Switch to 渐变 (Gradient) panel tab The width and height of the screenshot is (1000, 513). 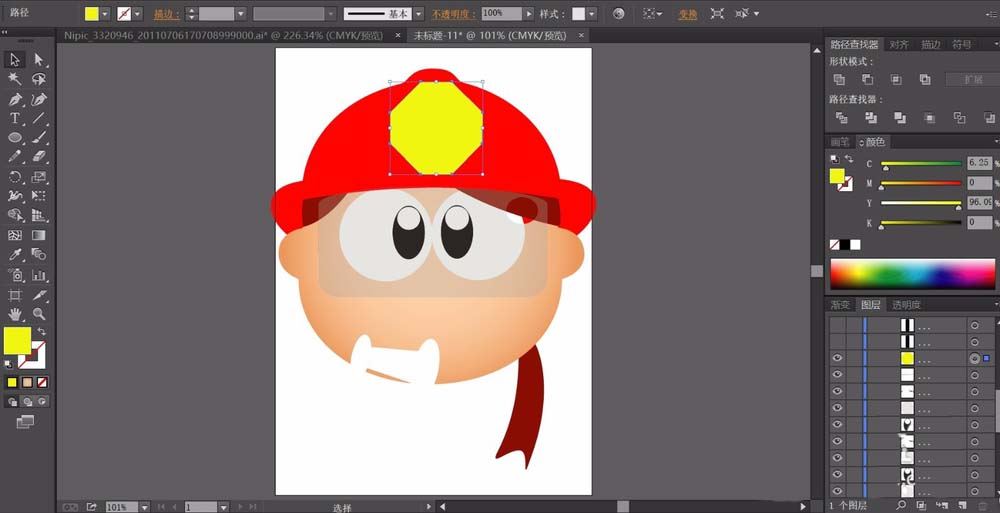point(840,305)
